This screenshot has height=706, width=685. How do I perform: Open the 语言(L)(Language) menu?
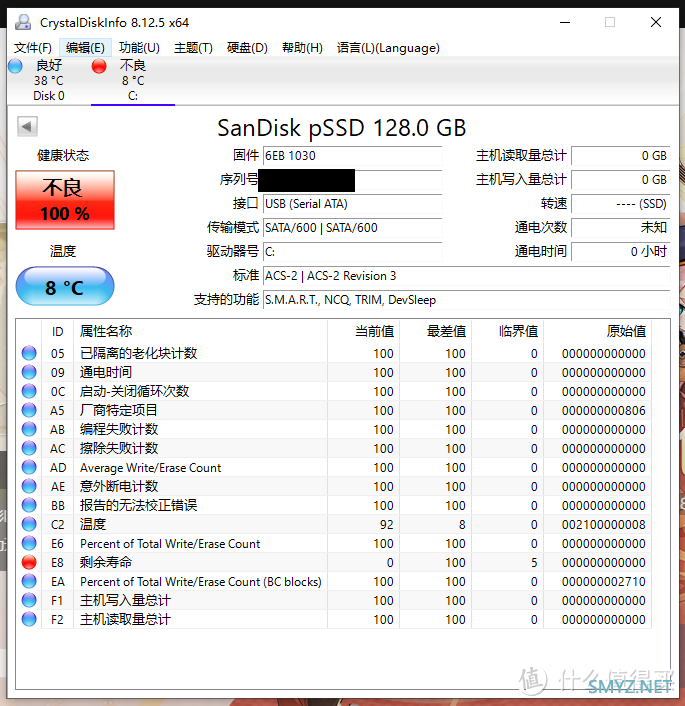pos(388,47)
